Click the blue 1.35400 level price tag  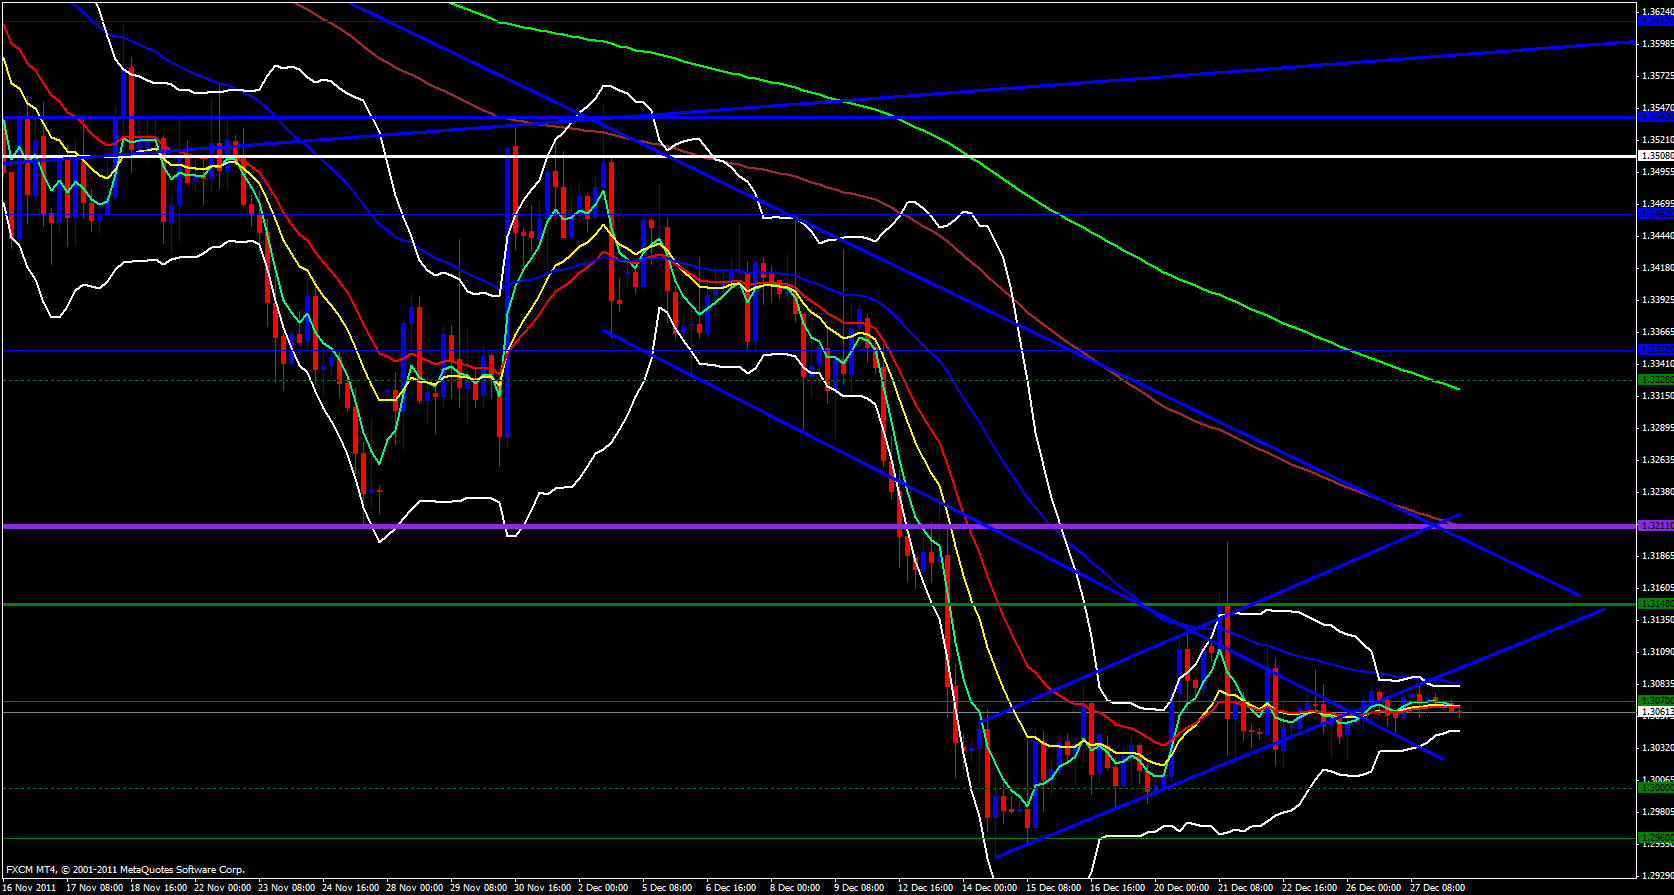click(1657, 118)
